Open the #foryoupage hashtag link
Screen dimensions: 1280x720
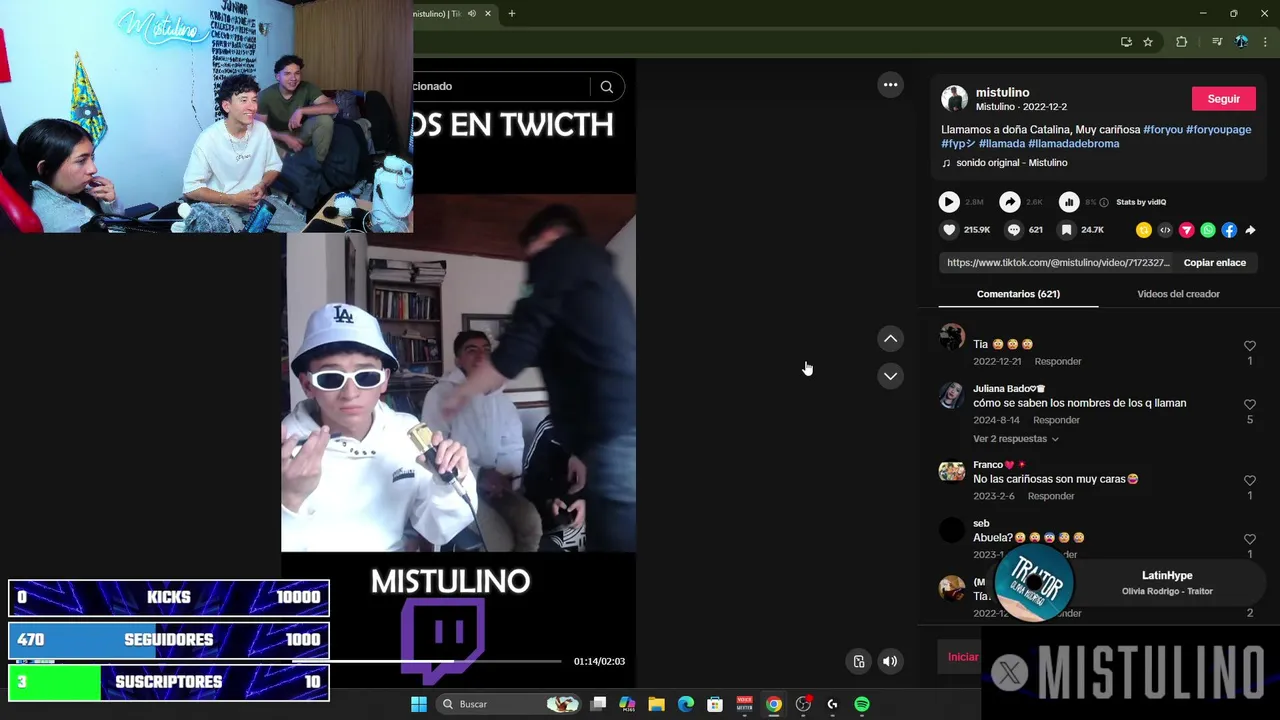pyautogui.click(x=1218, y=130)
